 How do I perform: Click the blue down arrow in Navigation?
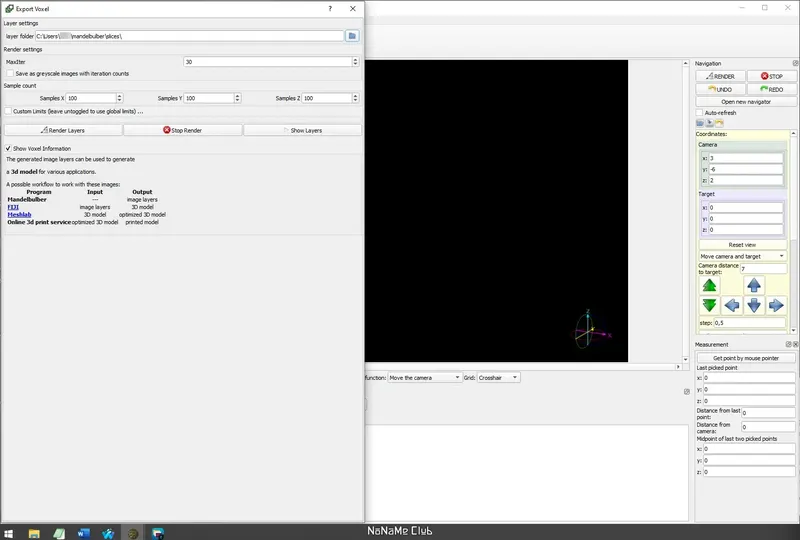pos(754,305)
